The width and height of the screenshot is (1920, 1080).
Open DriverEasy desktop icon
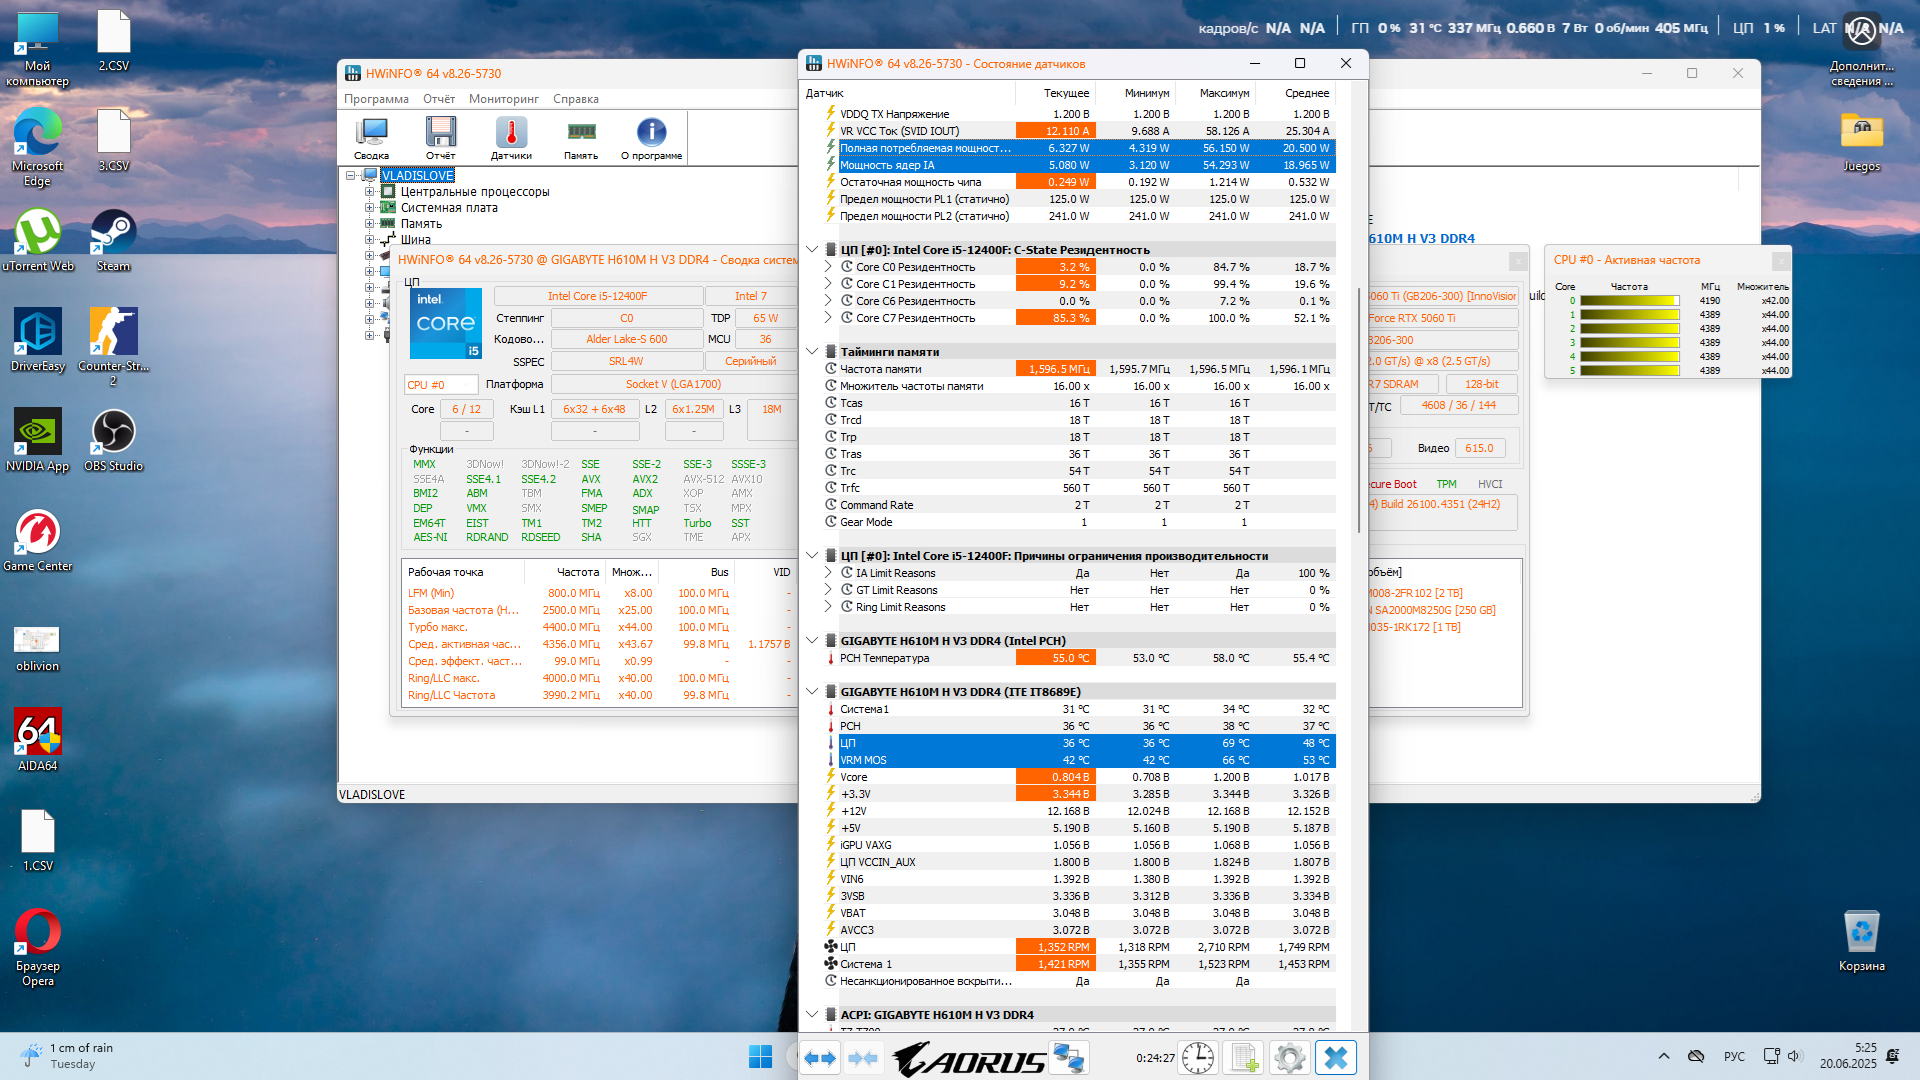click(x=37, y=341)
